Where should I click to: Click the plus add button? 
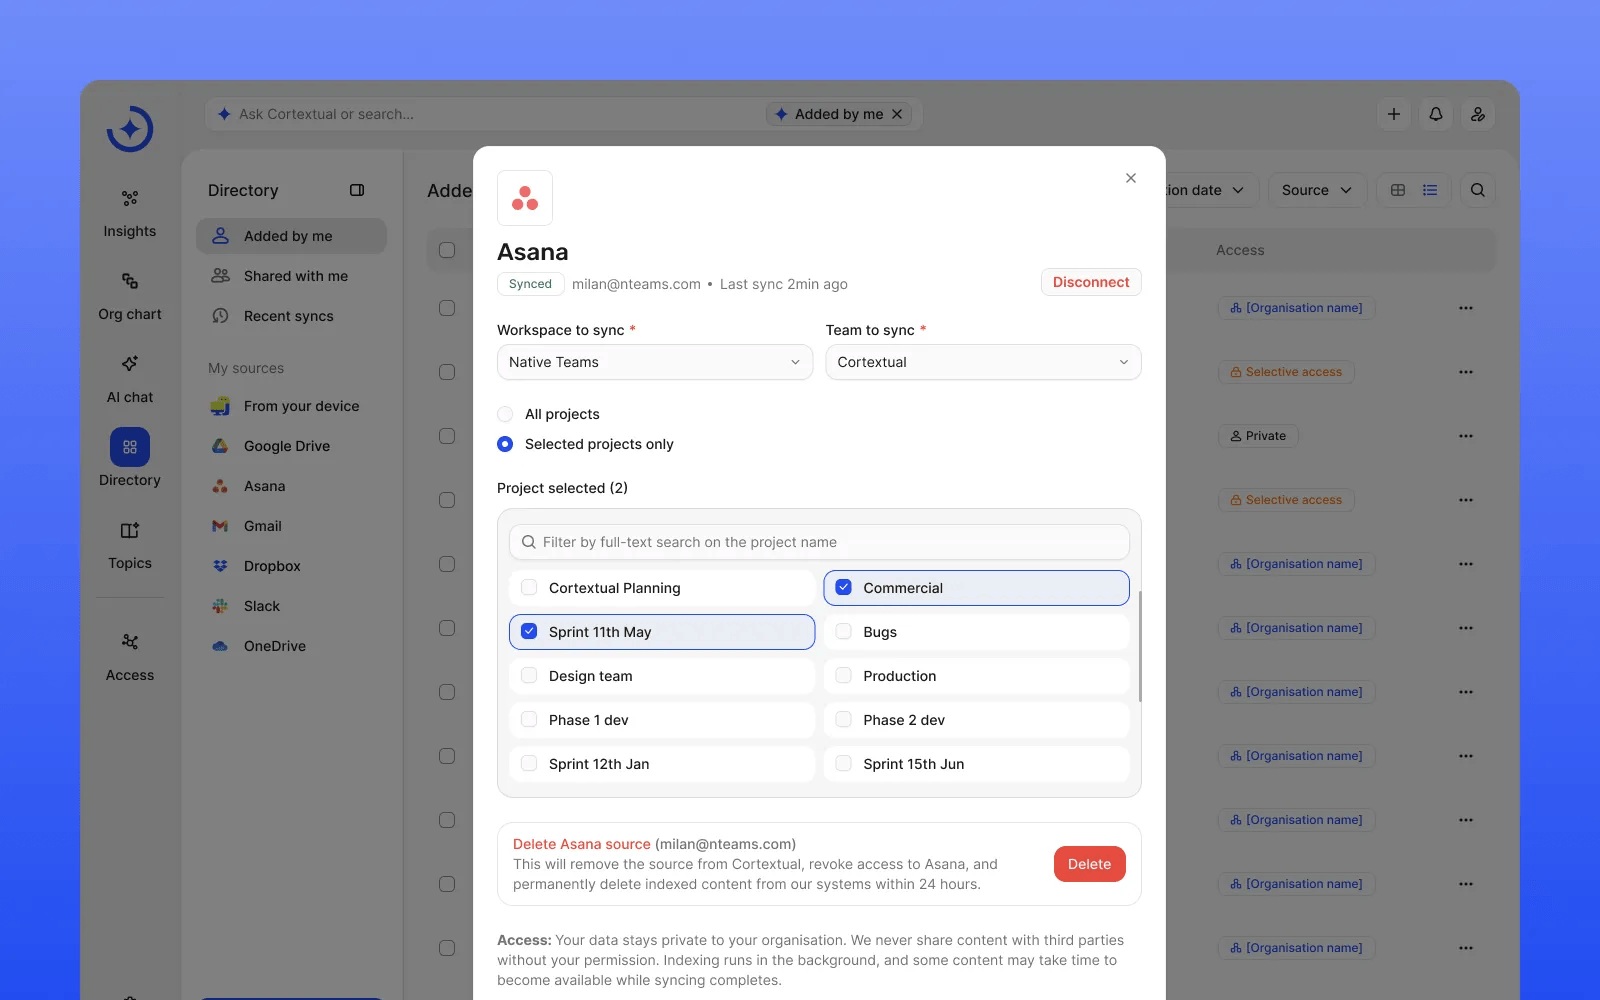click(1394, 114)
